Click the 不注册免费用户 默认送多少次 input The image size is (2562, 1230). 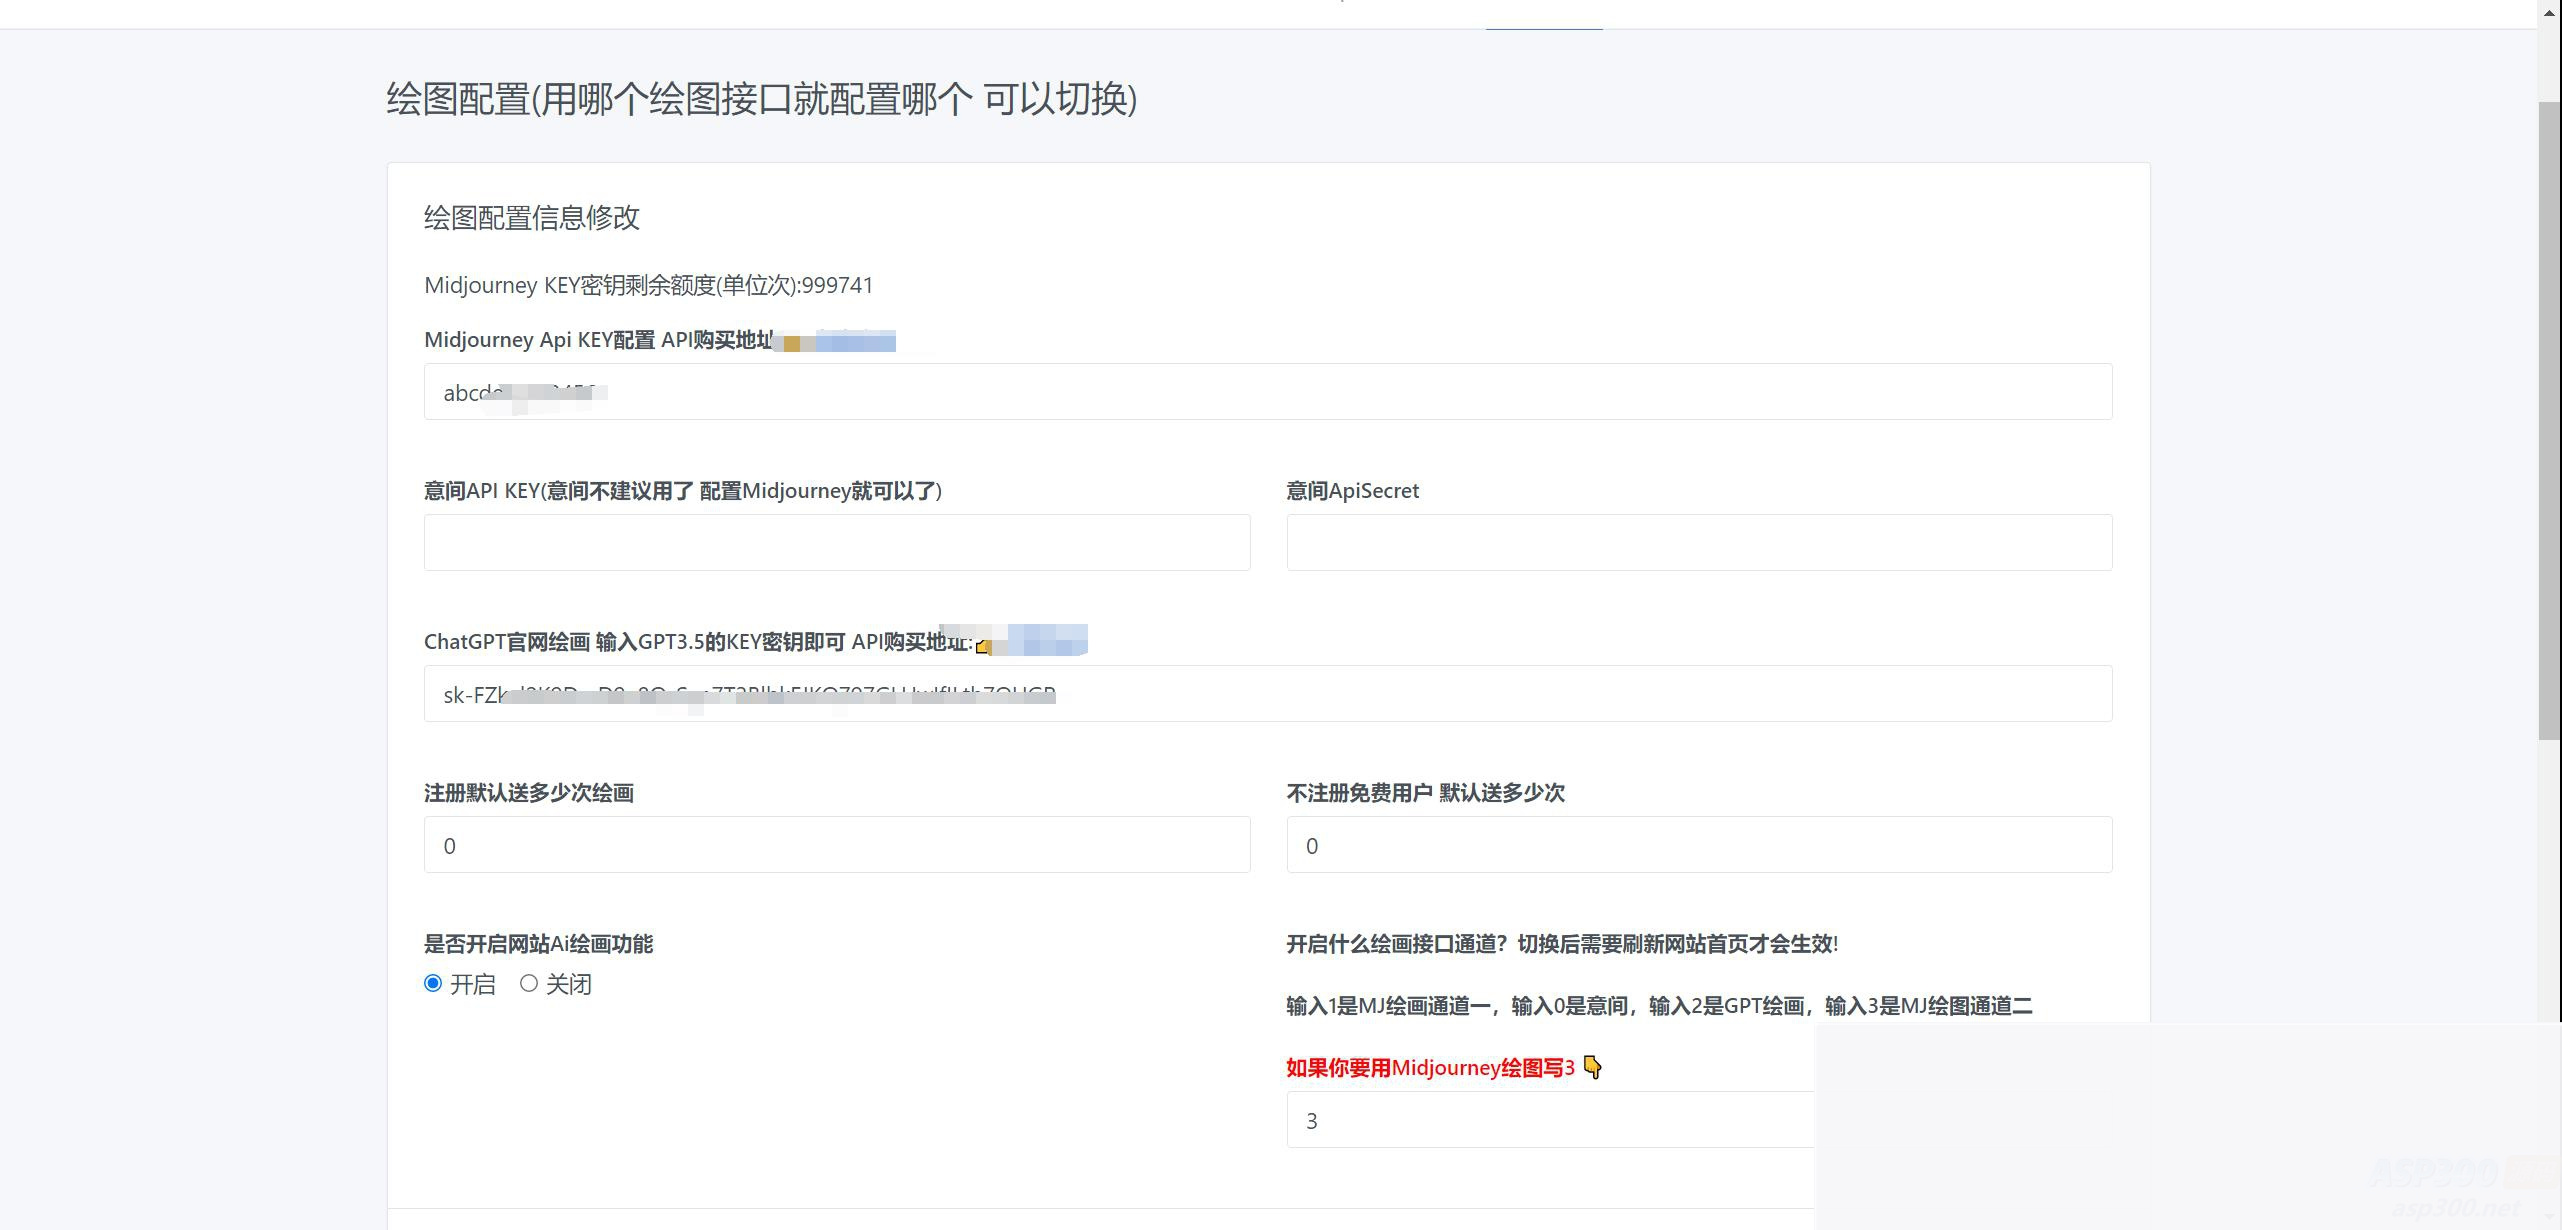1698,845
